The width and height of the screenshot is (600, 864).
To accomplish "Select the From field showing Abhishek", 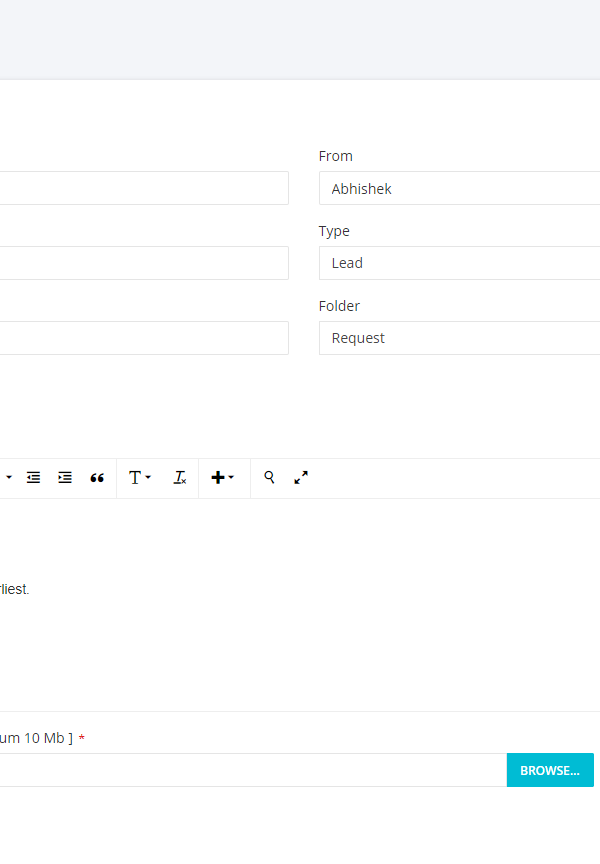I will click(460, 188).
